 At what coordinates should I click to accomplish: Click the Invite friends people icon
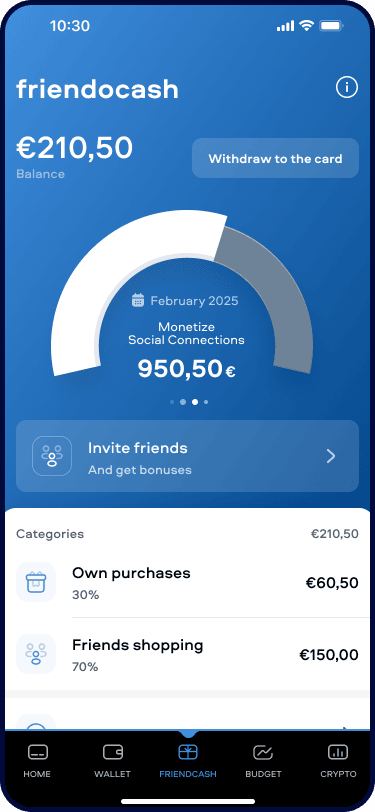click(52, 456)
